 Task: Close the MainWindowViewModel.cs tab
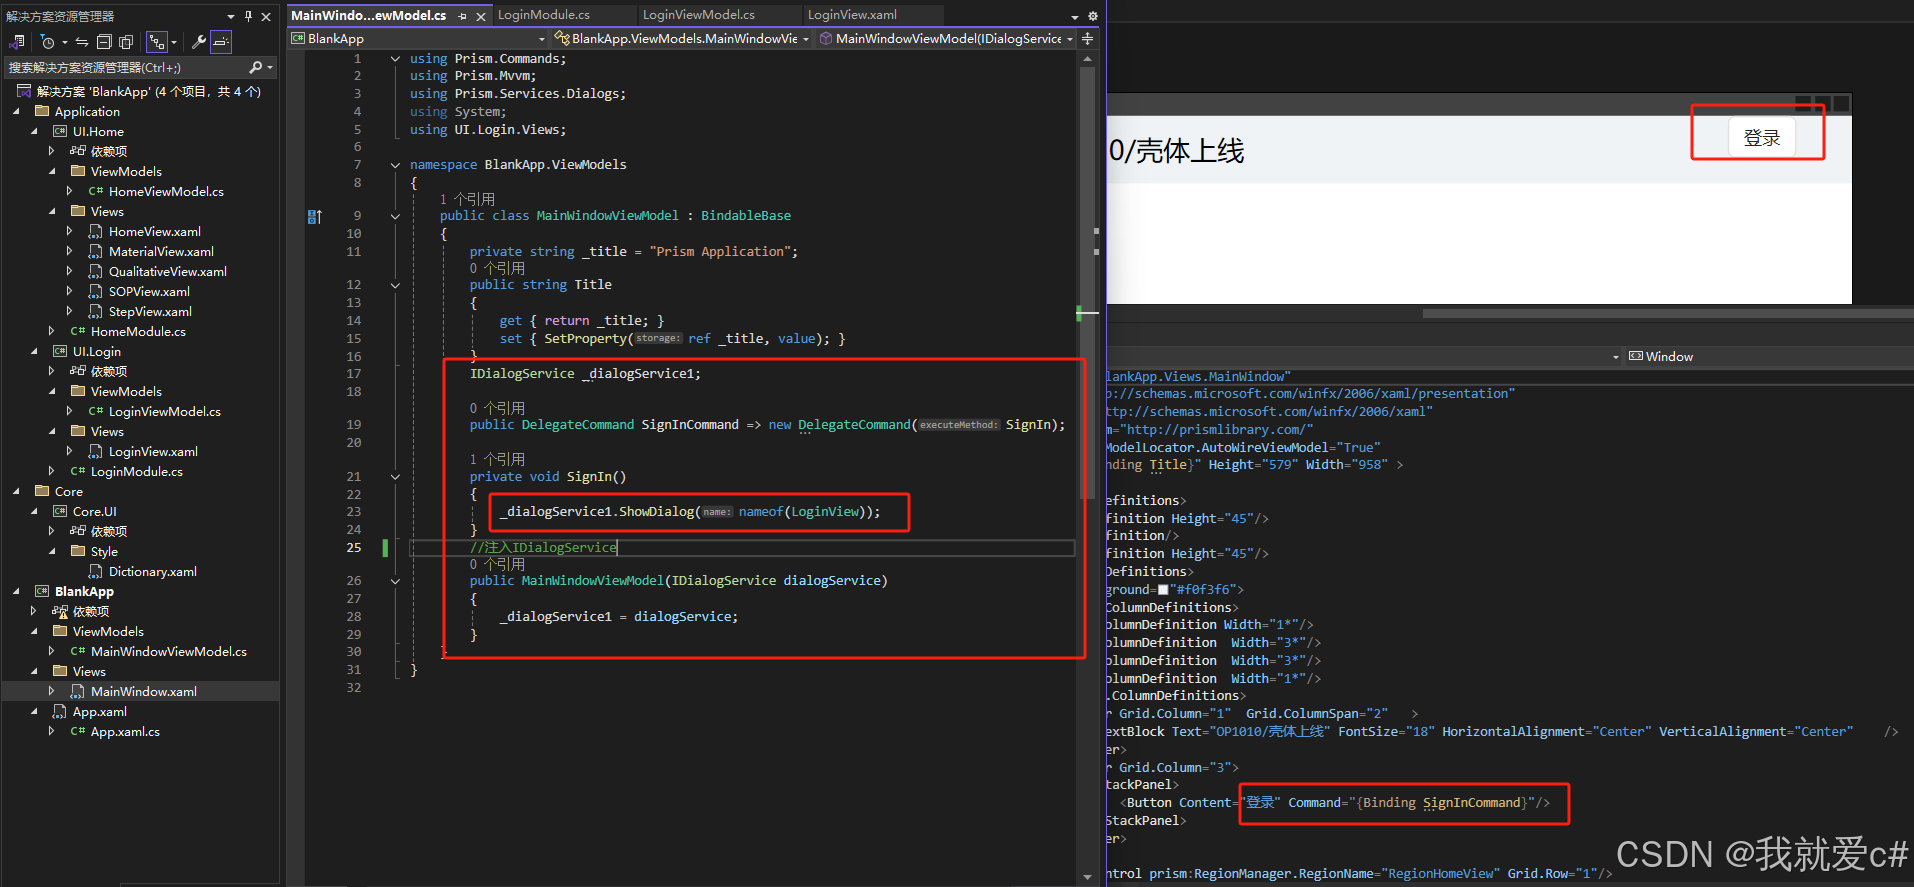[x=481, y=16]
